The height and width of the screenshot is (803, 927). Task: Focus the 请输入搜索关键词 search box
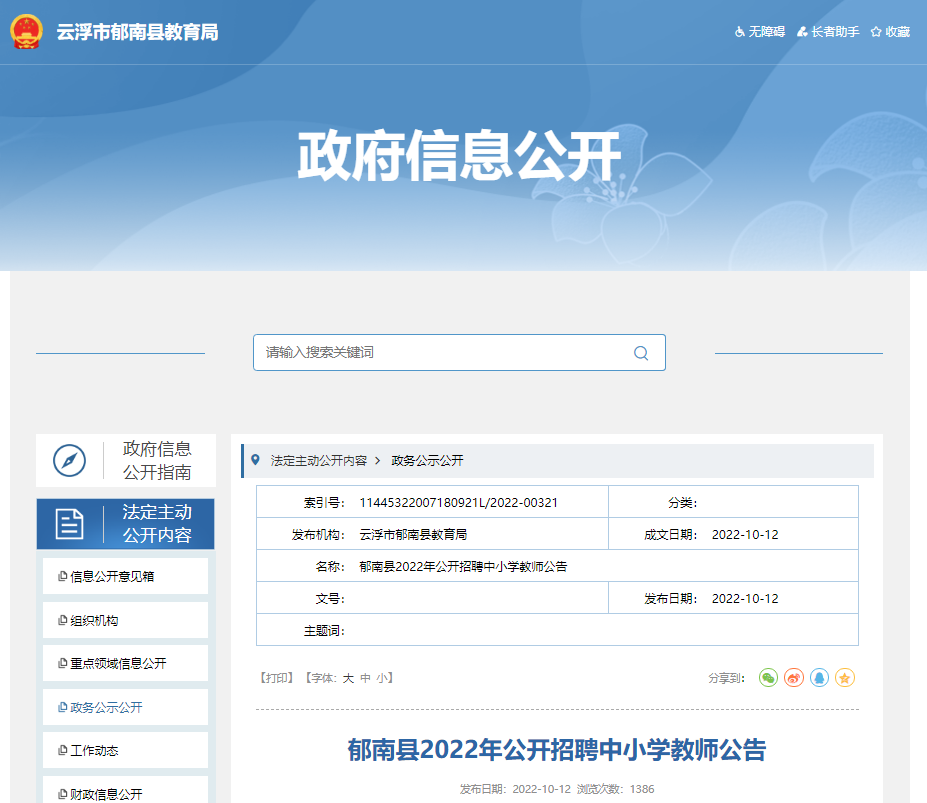tap(440, 353)
